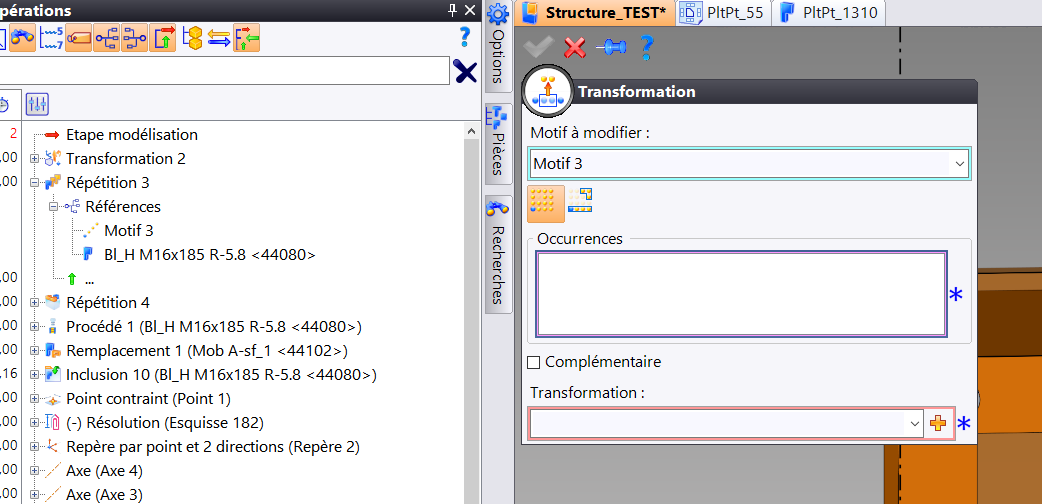This screenshot has height=504, width=1042.
Task: Click the red X cancel icon
Action: [x=575, y=48]
